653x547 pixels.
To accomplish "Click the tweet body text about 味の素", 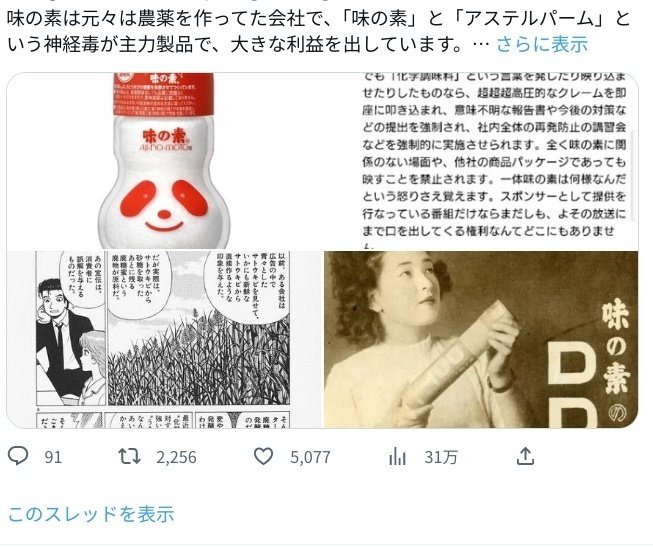I will [319, 32].
